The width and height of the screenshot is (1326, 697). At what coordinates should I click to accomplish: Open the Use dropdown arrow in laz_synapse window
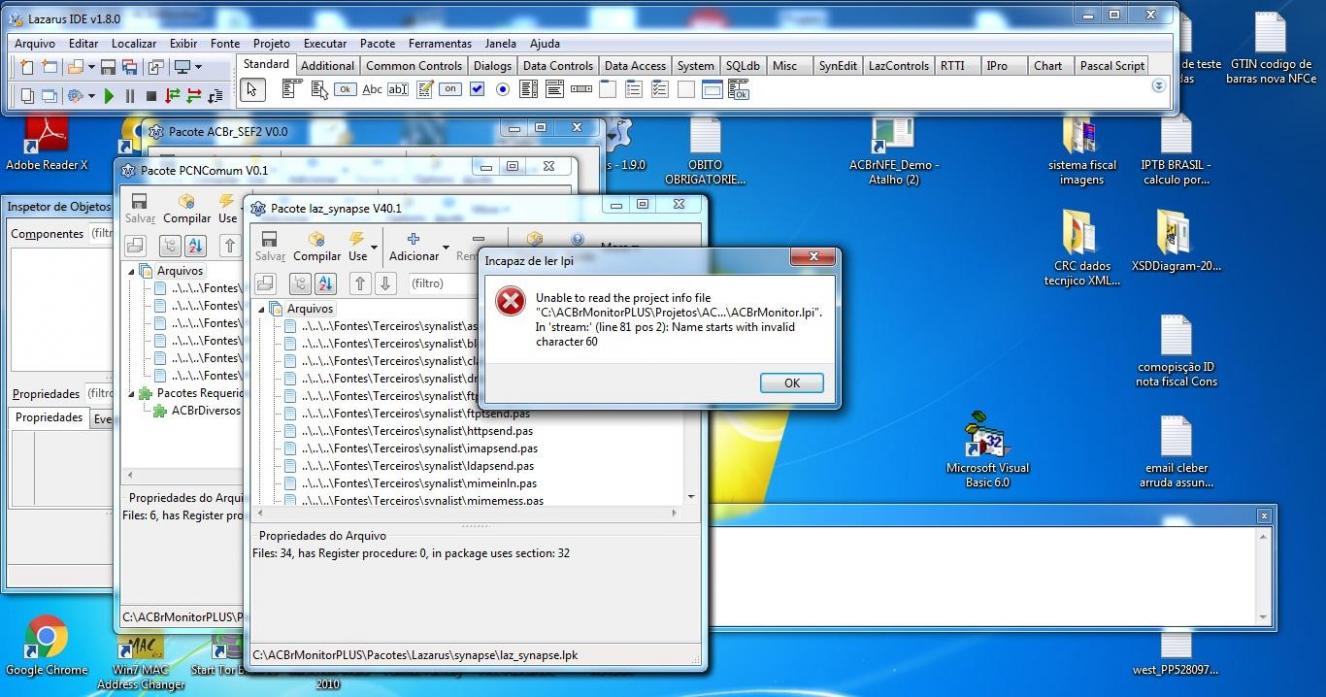(x=375, y=247)
